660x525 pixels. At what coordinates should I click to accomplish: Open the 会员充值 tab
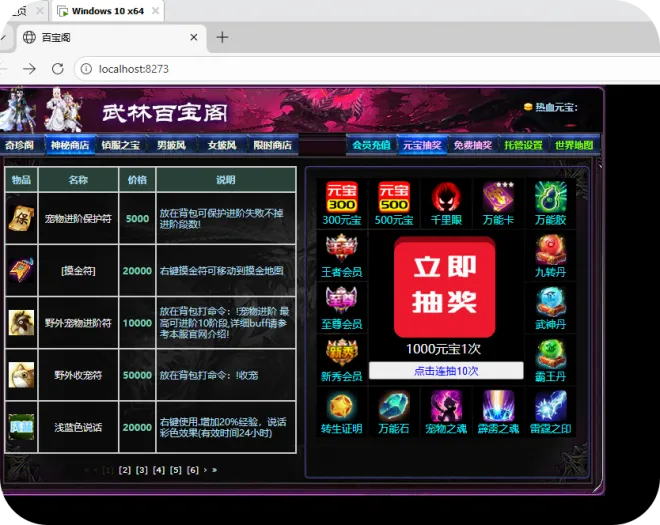pyautogui.click(x=371, y=145)
